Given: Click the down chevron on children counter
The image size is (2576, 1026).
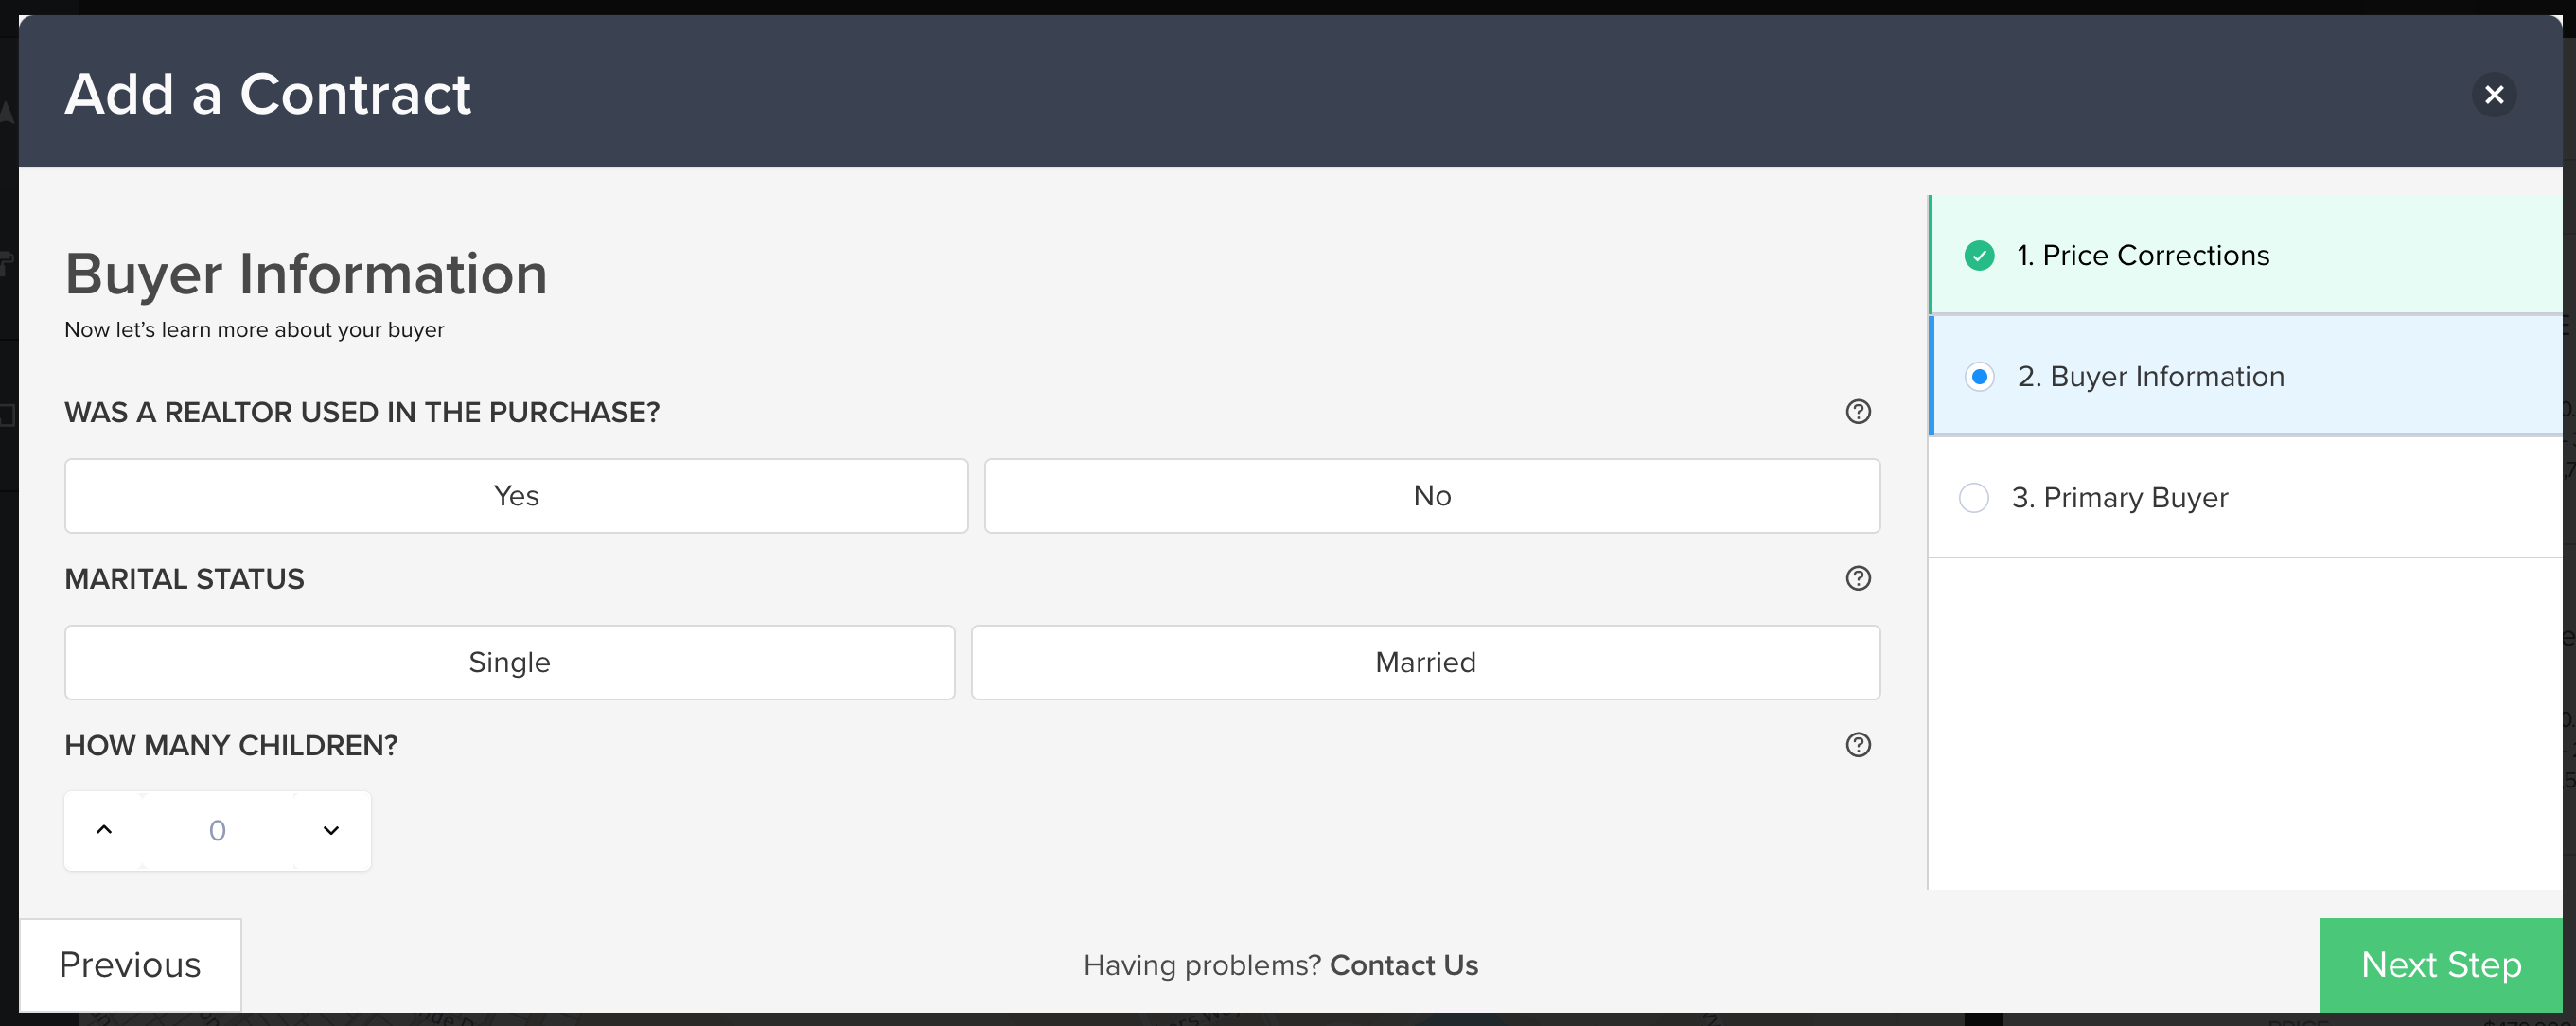Looking at the screenshot, I should point(331,830).
